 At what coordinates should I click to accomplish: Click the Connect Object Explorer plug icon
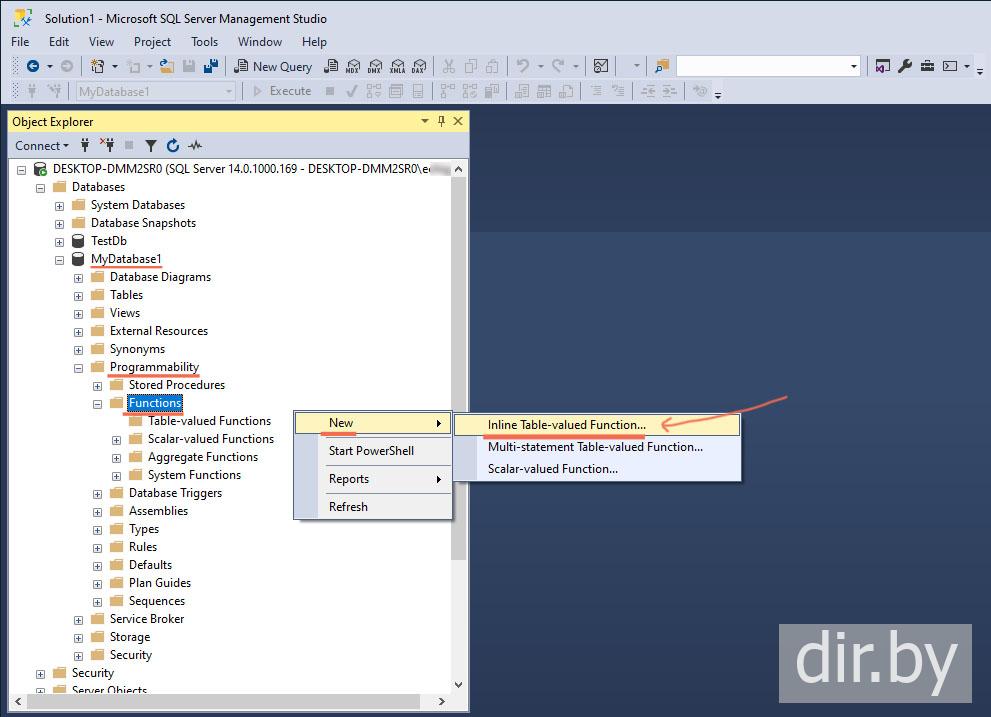85,146
